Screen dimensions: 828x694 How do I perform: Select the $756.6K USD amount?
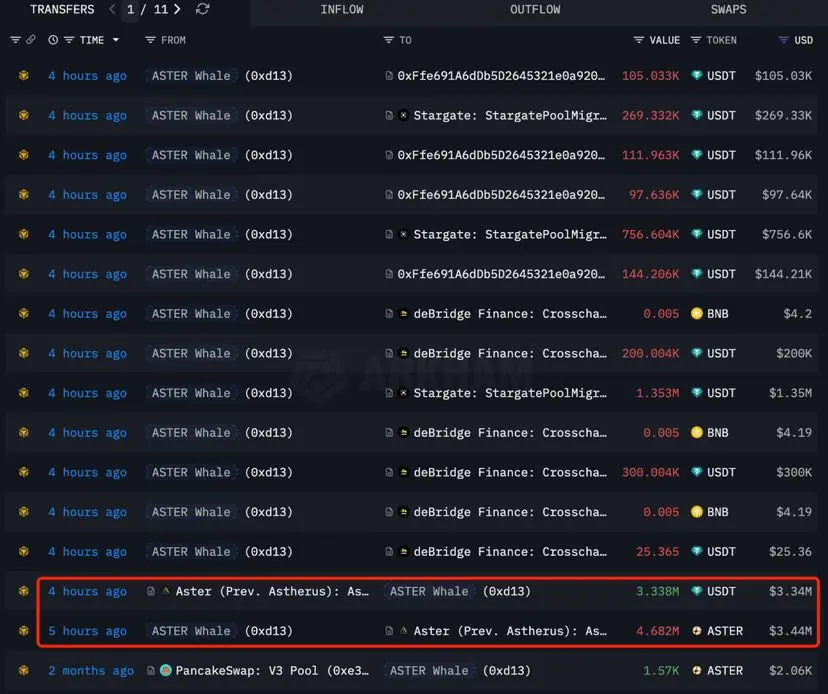[x=787, y=235]
